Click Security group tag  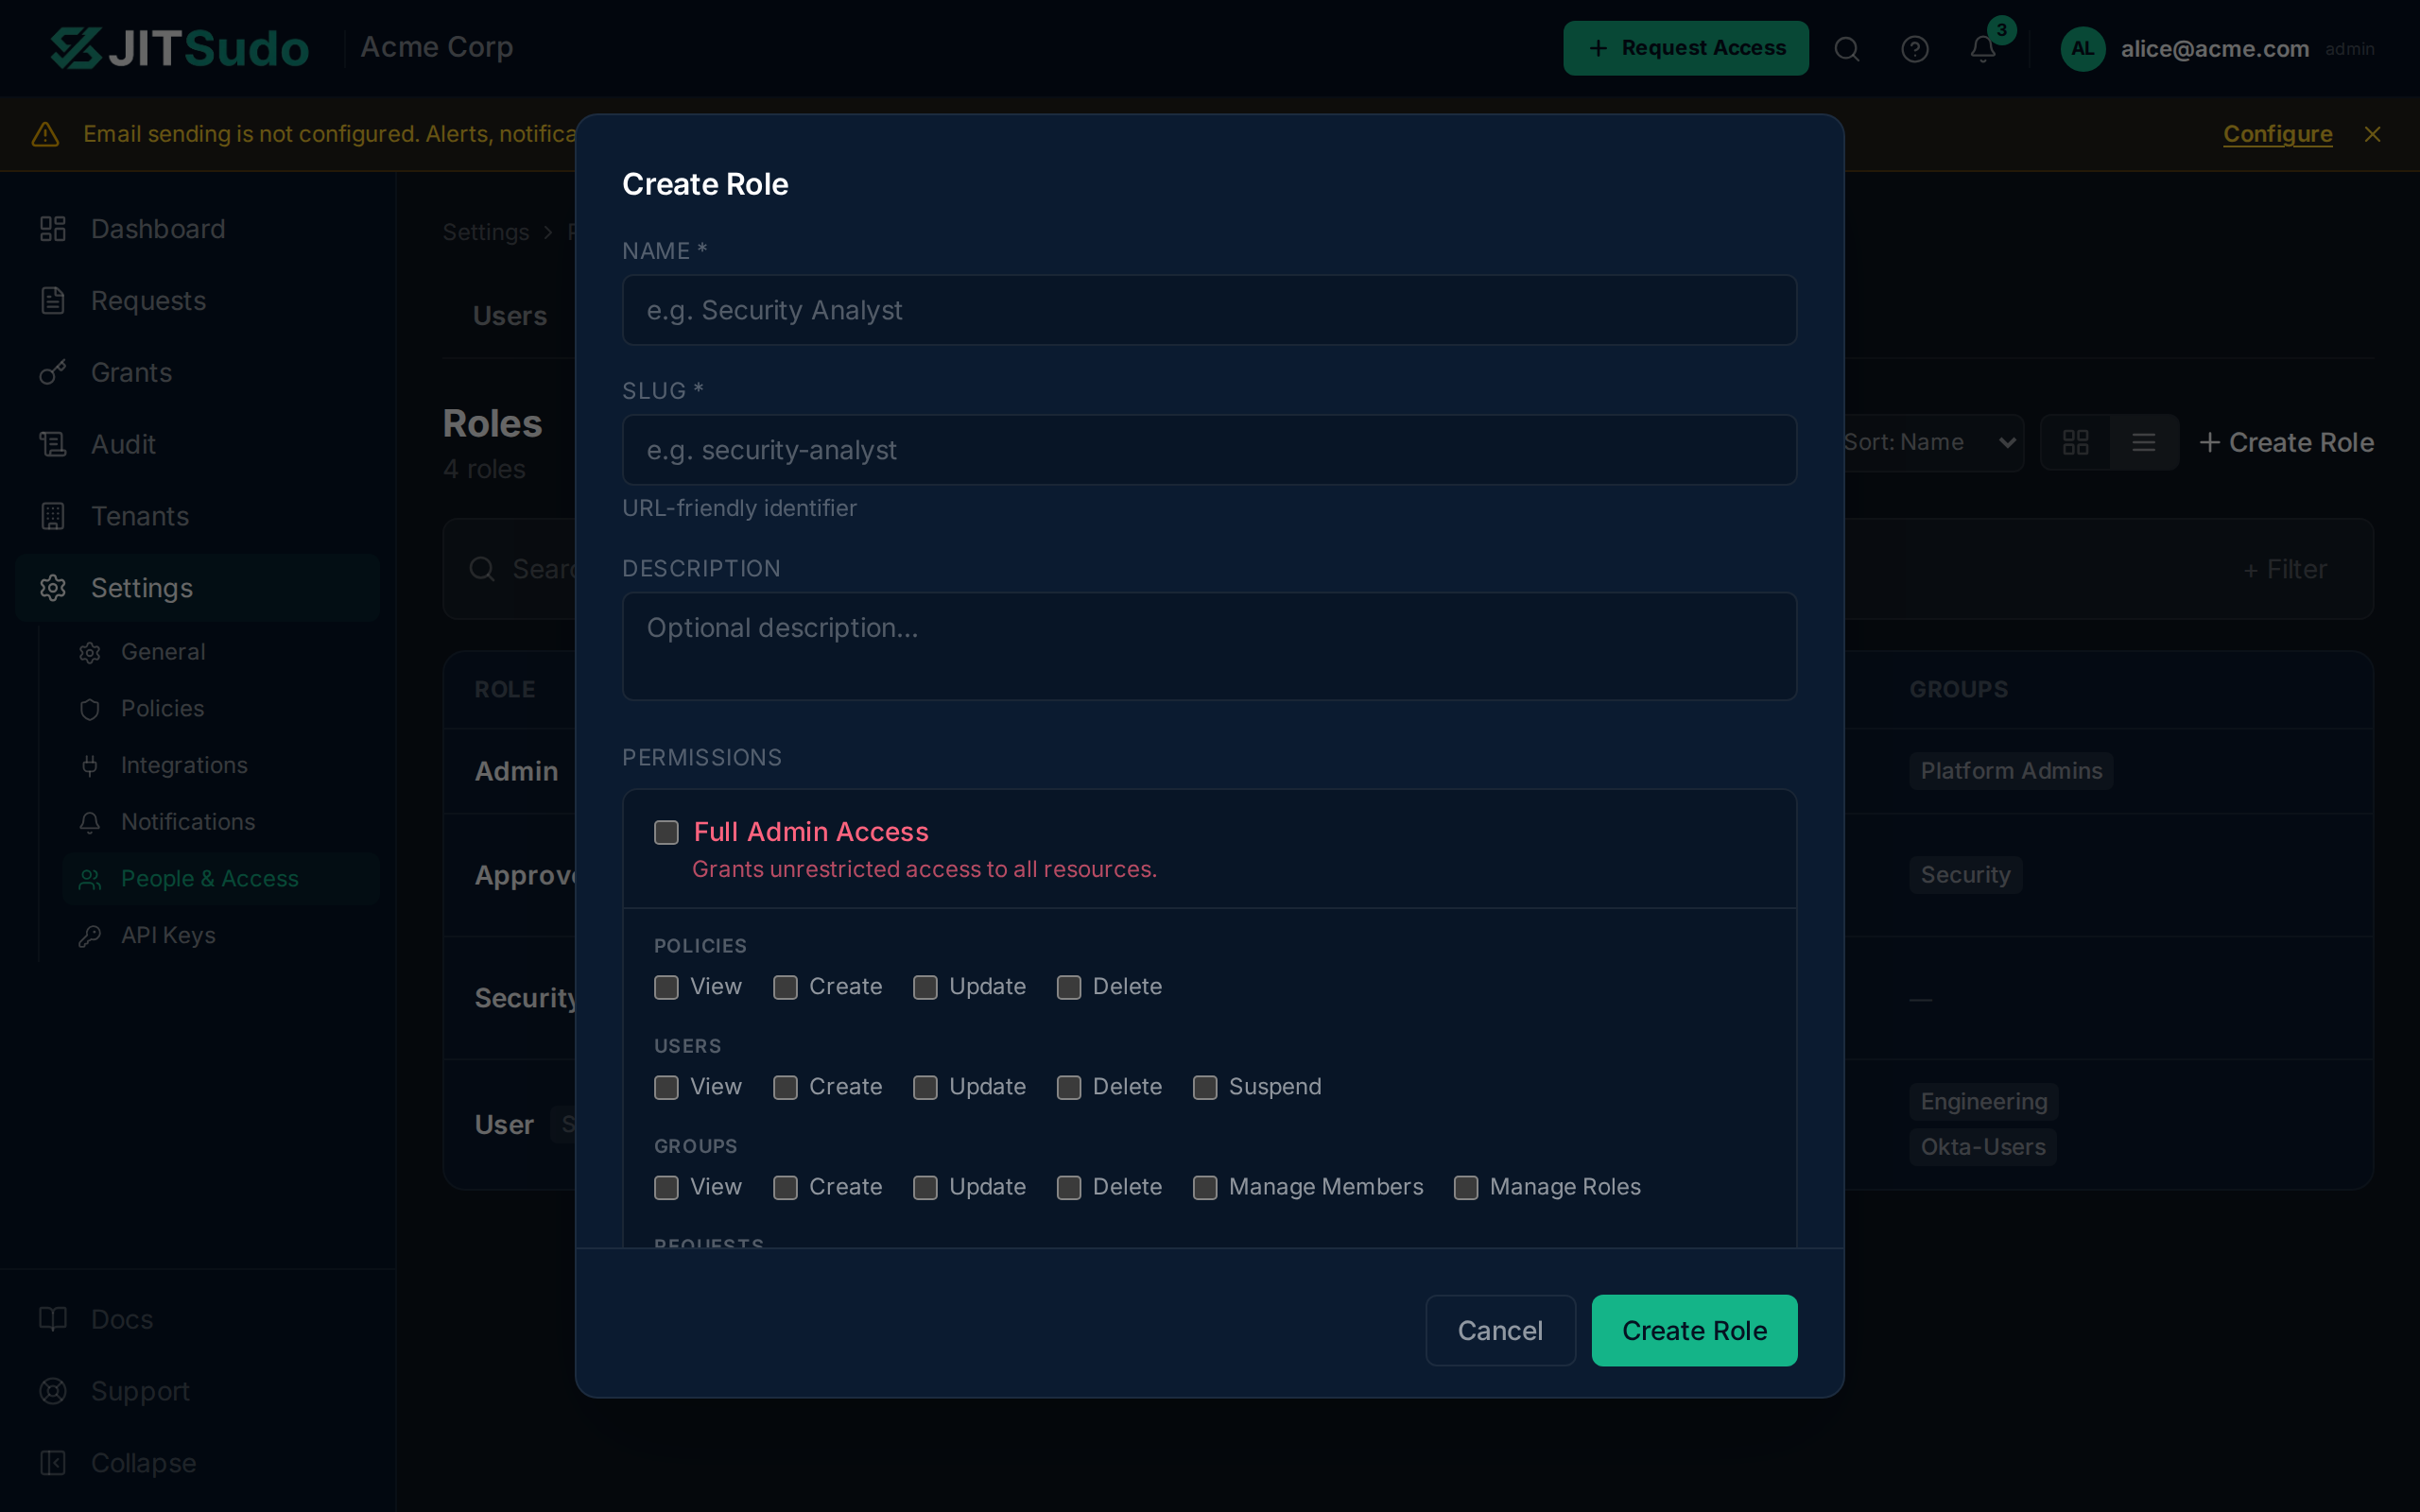[1965, 875]
